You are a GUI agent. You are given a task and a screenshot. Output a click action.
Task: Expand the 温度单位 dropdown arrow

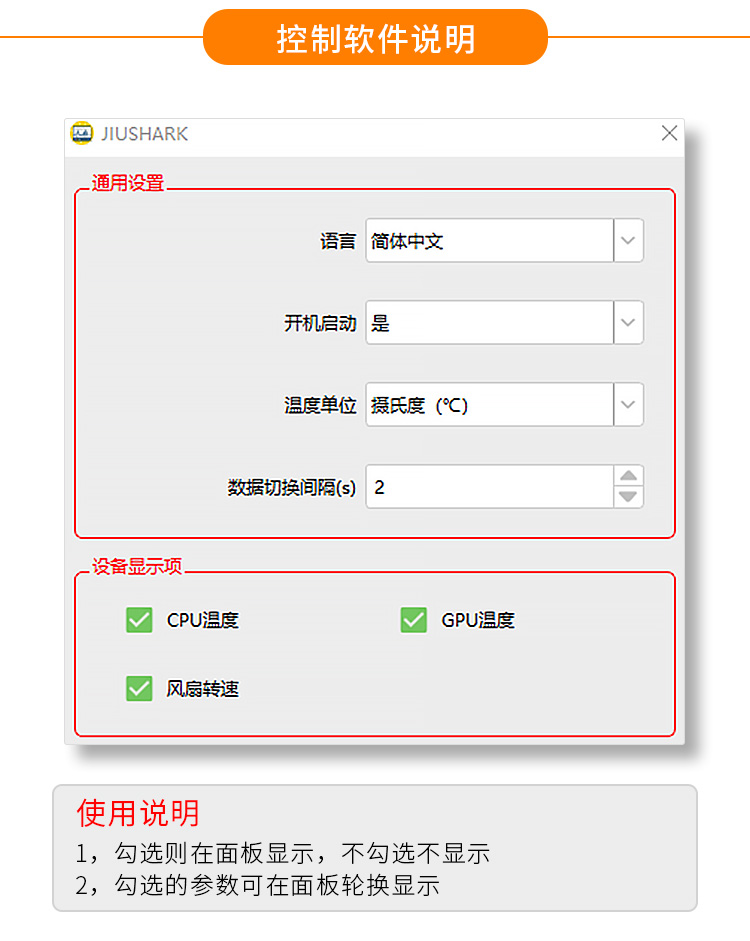coord(628,404)
